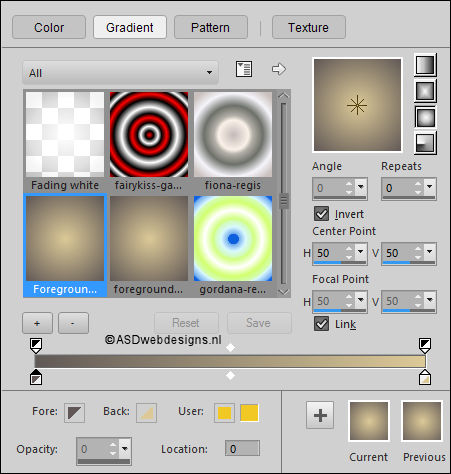The image size is (451, 474).
Task: Switch to the Pattern tab
Action: [x=211, y=27]
